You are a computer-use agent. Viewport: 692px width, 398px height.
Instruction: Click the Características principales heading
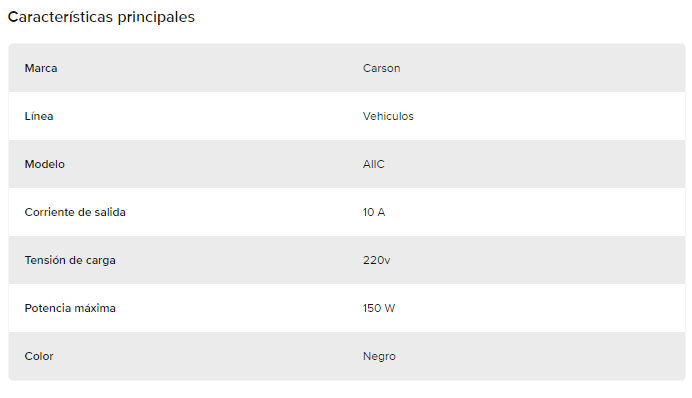(101, 17)
